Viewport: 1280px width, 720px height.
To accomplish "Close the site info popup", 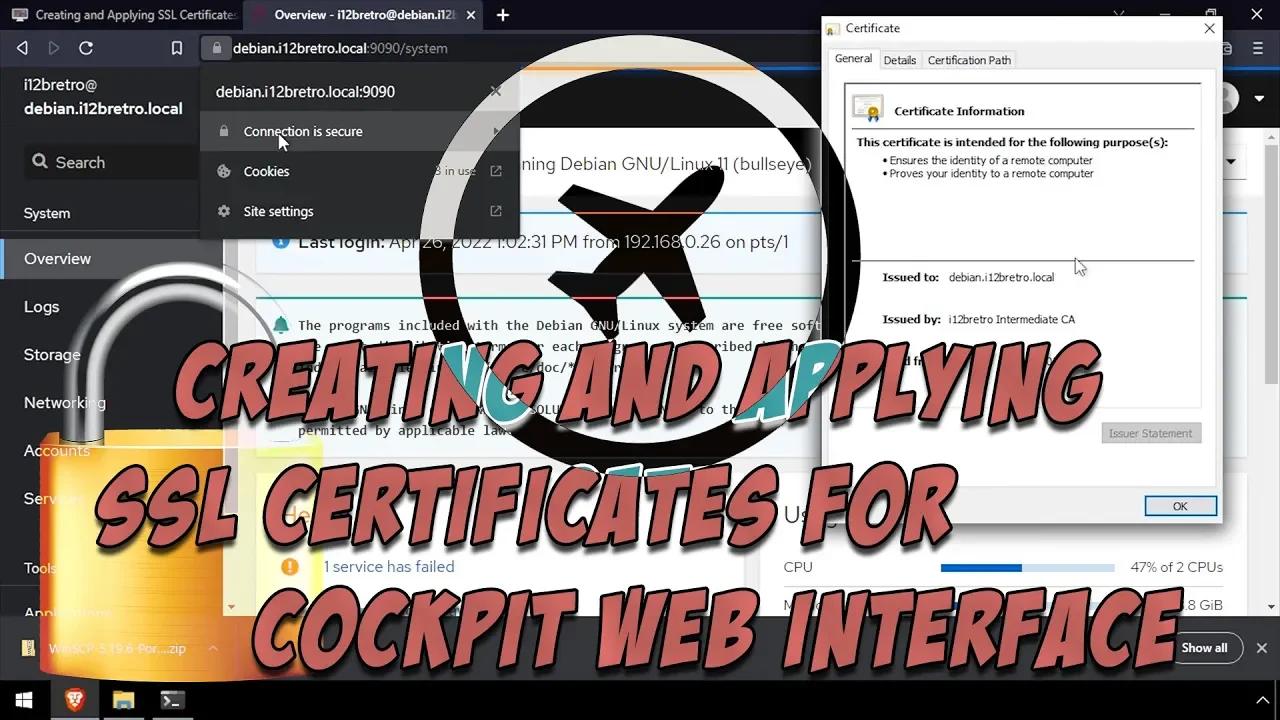I will pos(495,91).
